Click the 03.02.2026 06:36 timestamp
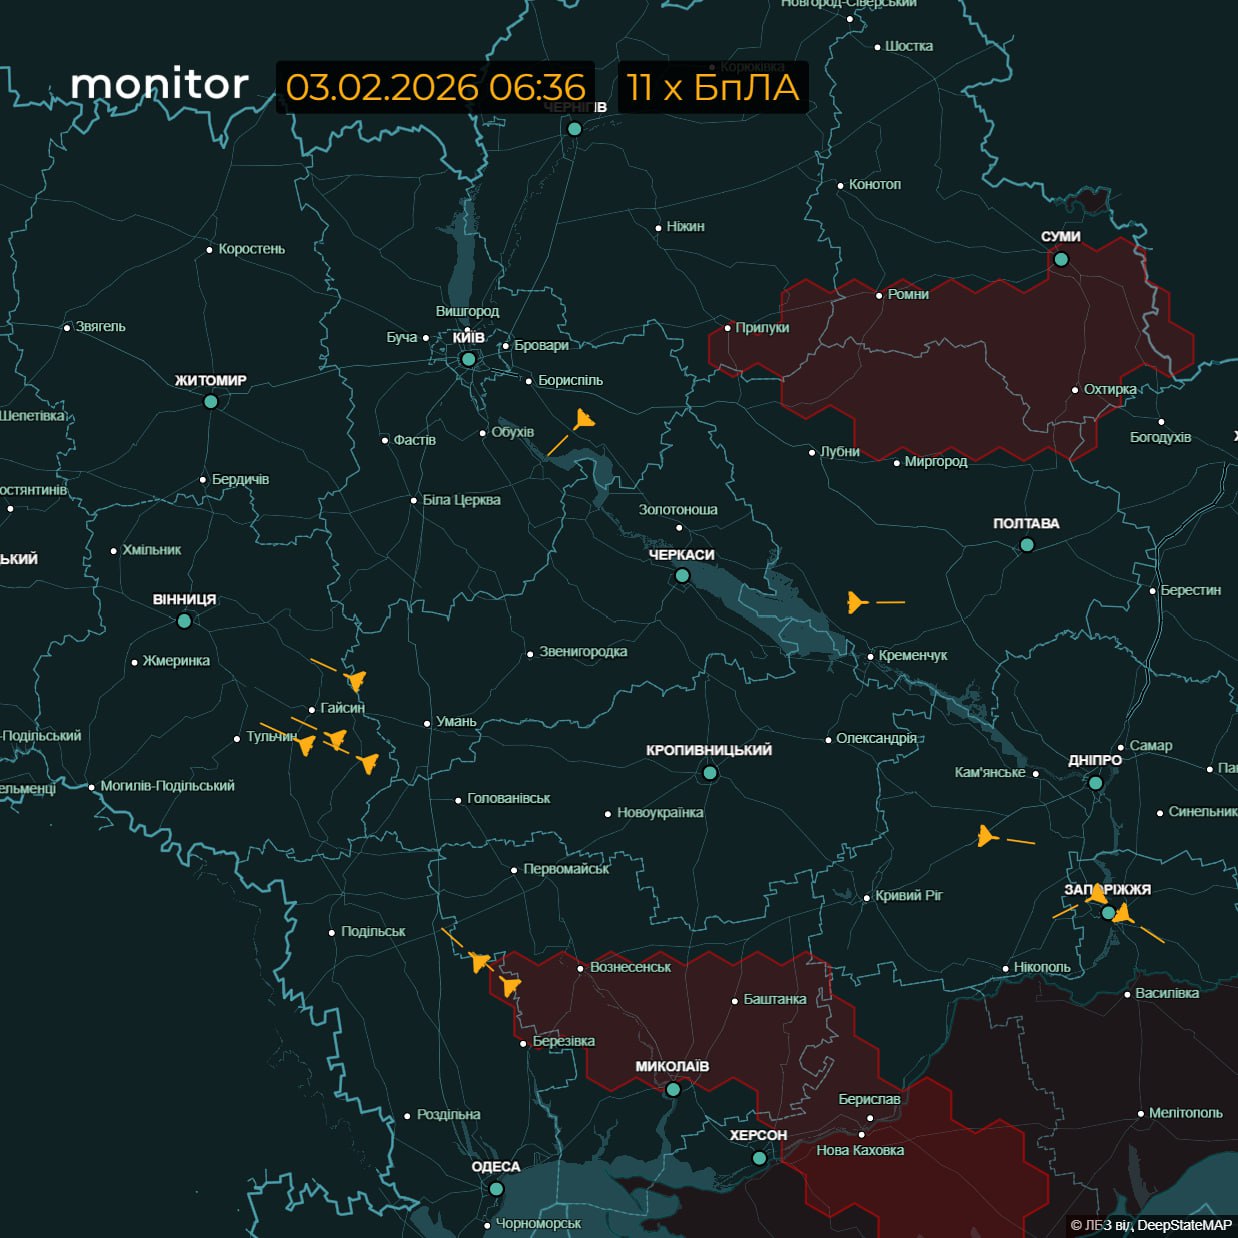This screenshot has width=1238, height=1238. pyautogui.click(x=435, y=88)
